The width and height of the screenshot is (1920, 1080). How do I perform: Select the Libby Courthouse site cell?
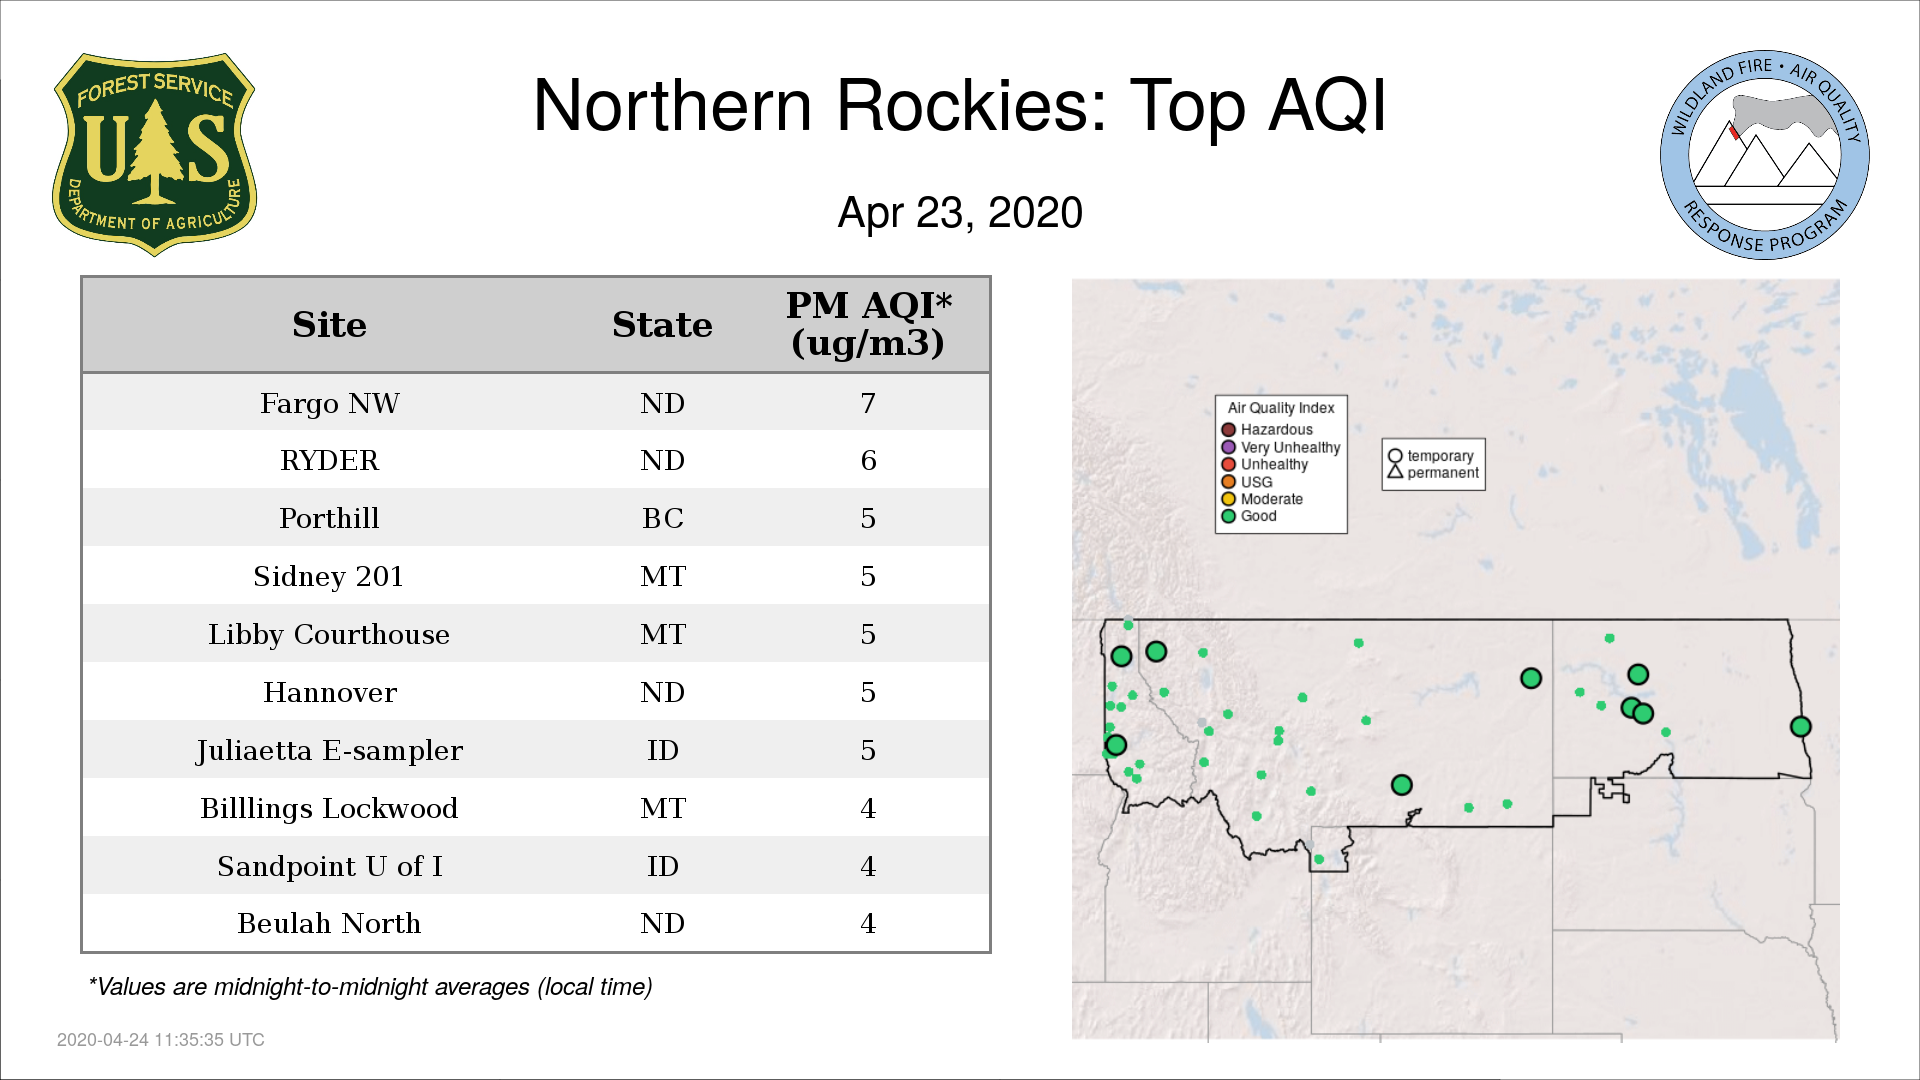(329, 635)
